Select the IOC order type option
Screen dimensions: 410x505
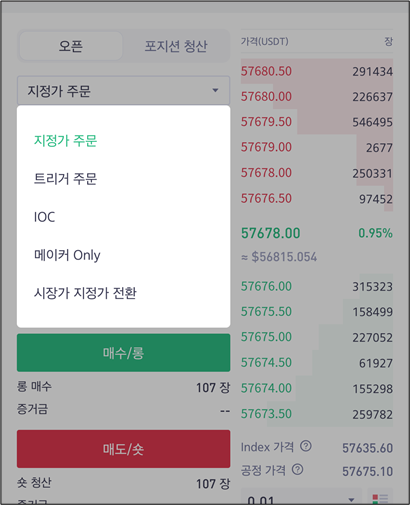[x=44, y=217]
